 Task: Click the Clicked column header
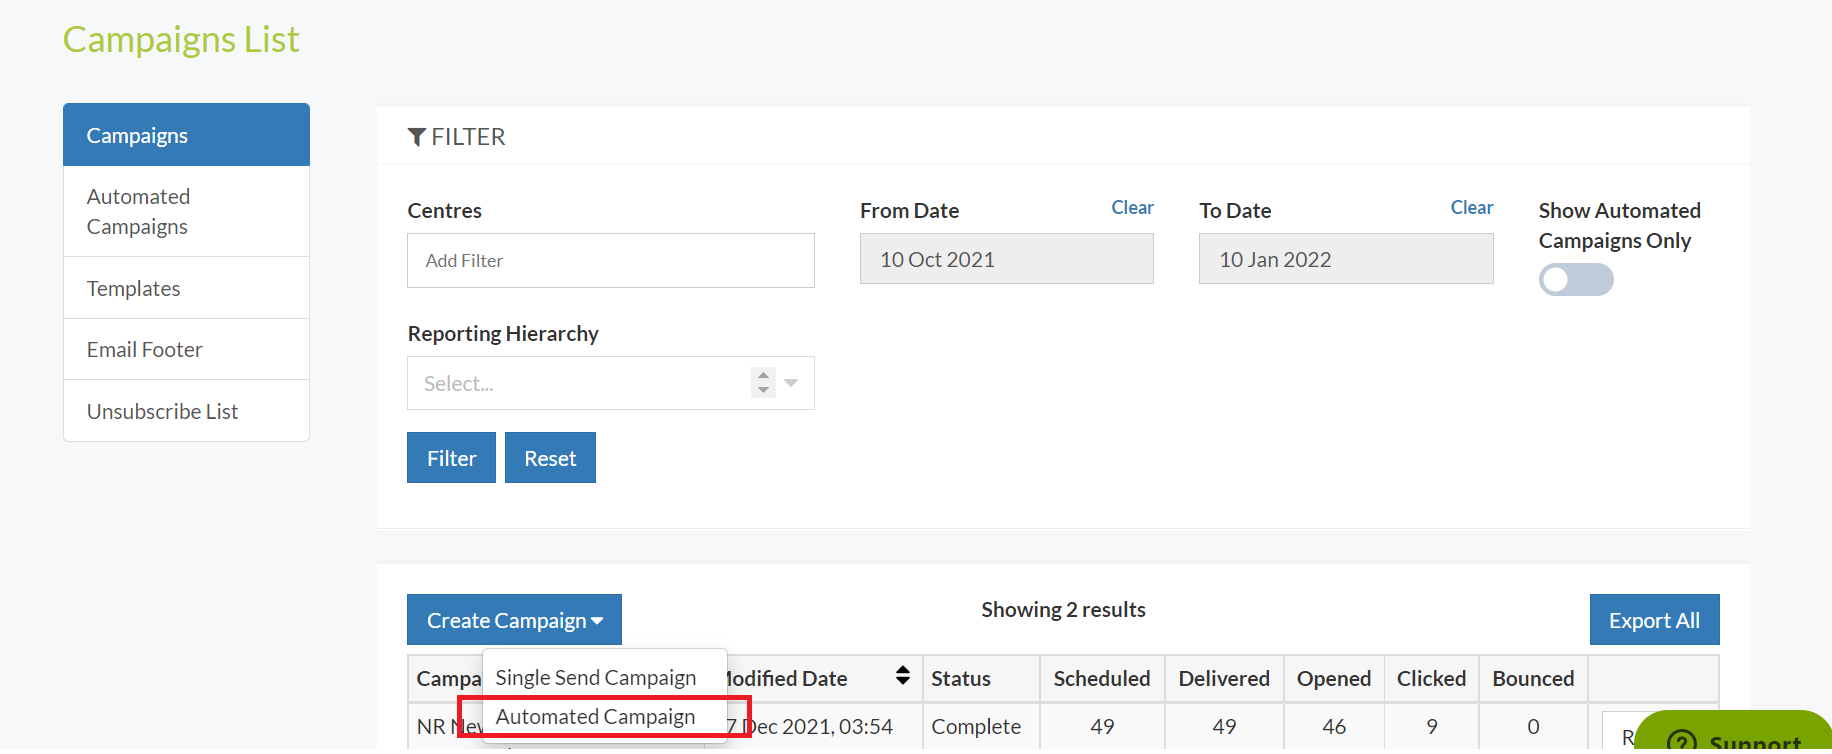[x=1431, y=678]
